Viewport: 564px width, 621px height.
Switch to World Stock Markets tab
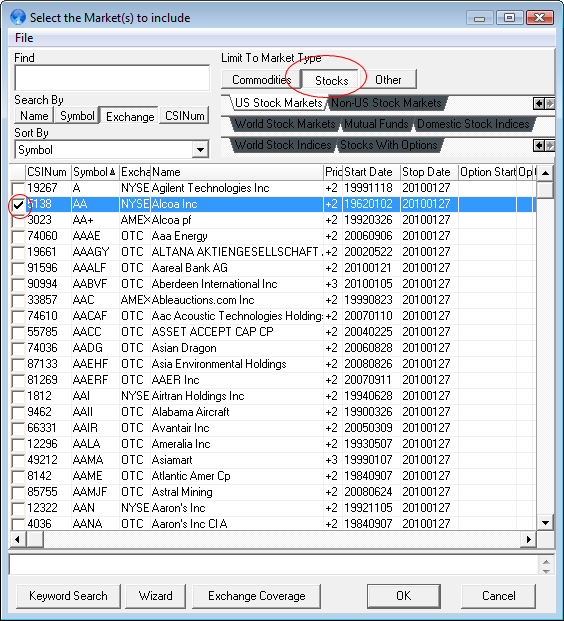[285, 124]
